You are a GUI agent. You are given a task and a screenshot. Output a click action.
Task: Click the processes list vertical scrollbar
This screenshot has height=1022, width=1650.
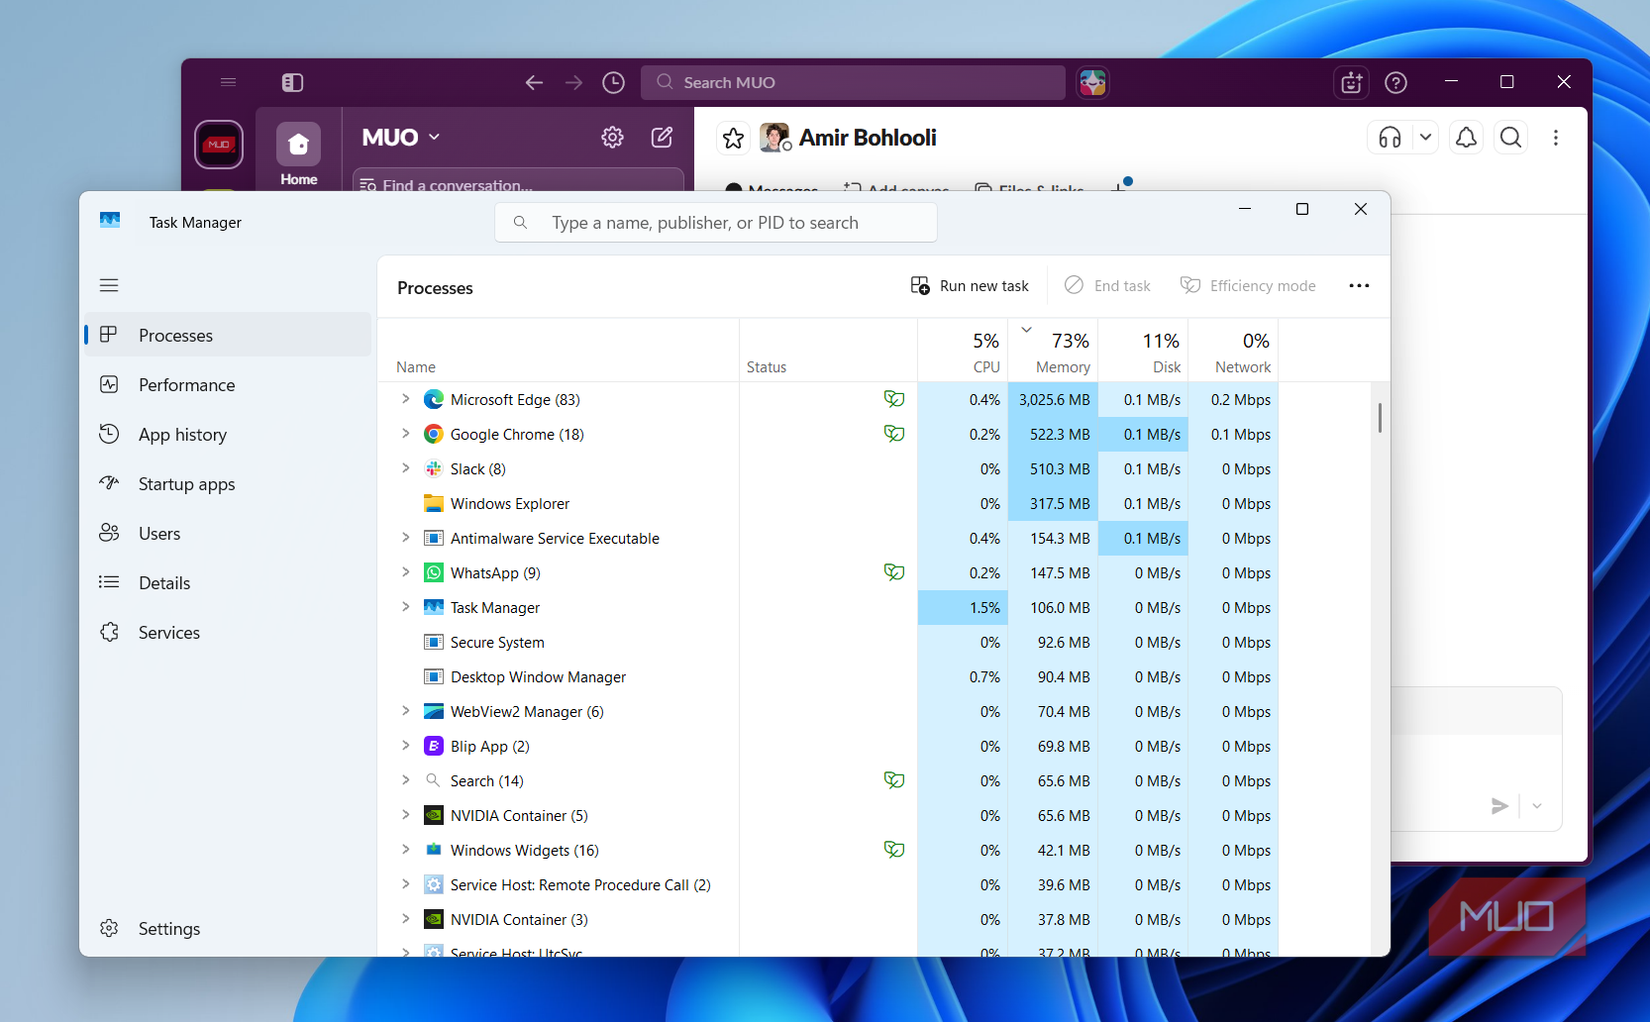pyautogui.click(x=1380, y=418)
